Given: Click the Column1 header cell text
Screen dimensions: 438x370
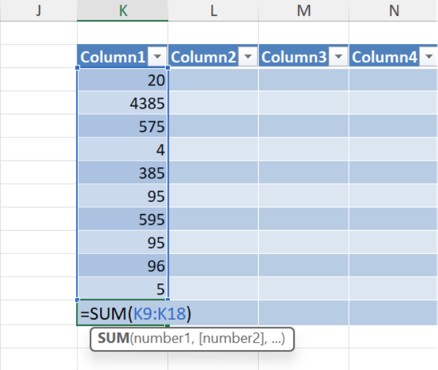Looking at the screenshot, I should (113, 57).
